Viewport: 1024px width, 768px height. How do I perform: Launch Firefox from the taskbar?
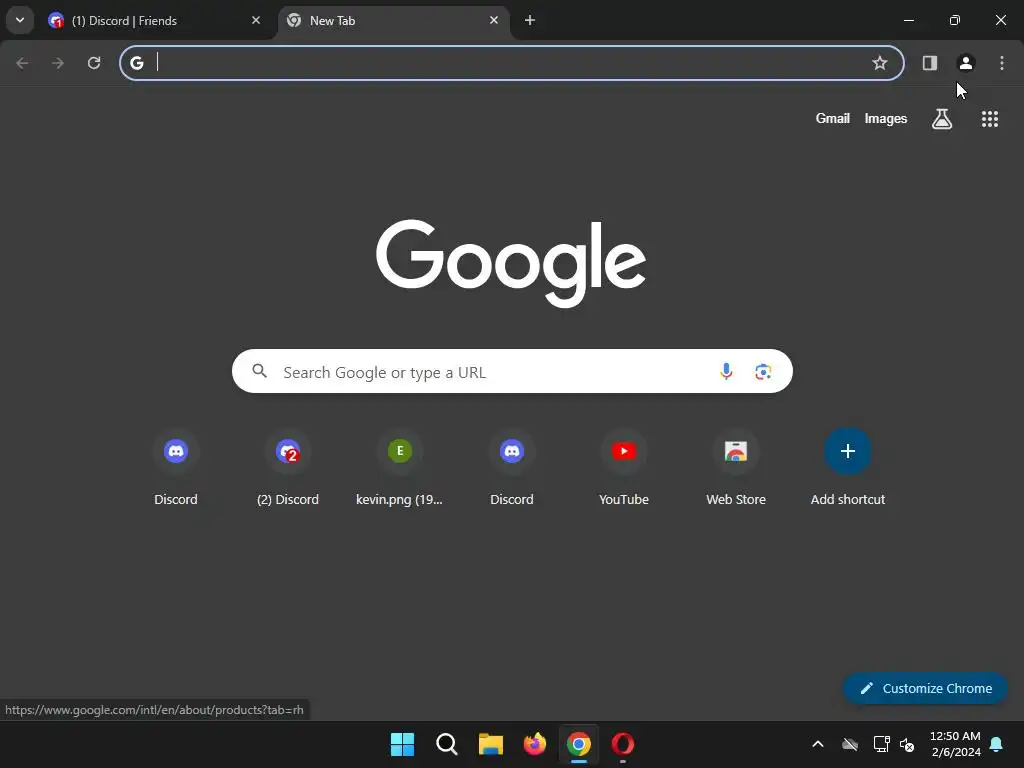(535, 744)
